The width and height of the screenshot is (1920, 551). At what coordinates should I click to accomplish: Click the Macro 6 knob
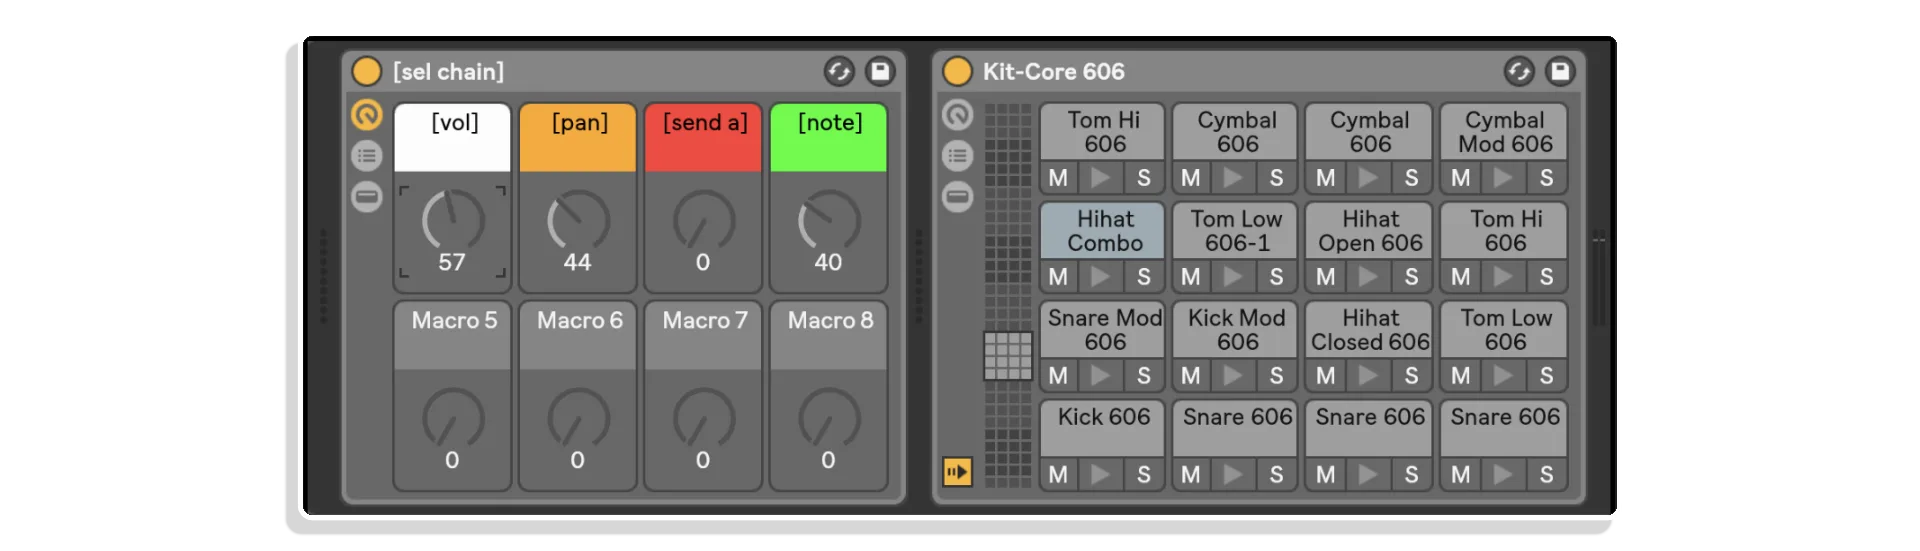pos(578,419)
